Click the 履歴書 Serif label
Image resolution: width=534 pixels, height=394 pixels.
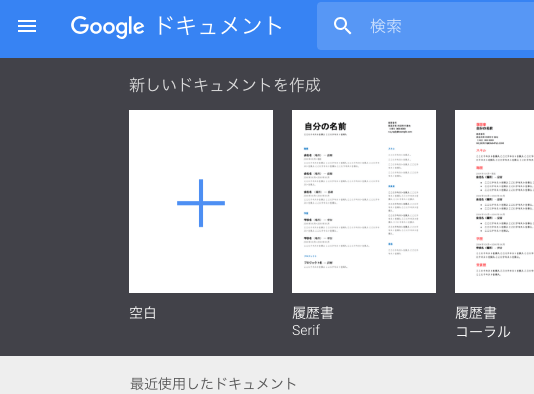click(x=313, y=321)
